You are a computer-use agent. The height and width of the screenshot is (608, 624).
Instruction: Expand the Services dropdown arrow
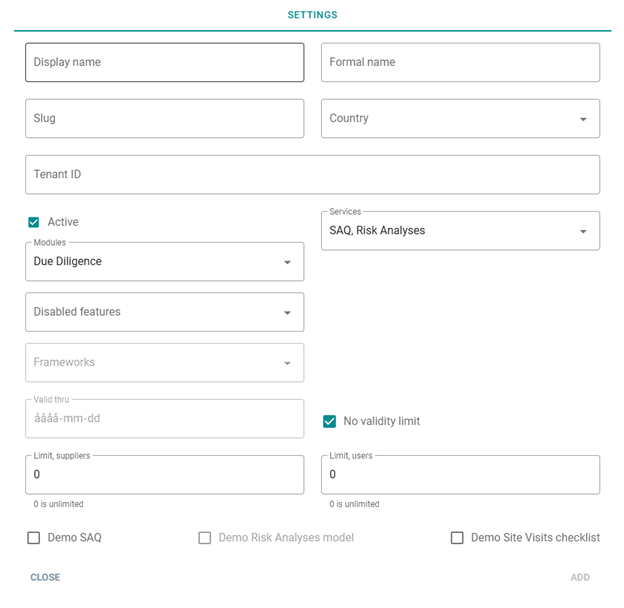click(583, 232)
